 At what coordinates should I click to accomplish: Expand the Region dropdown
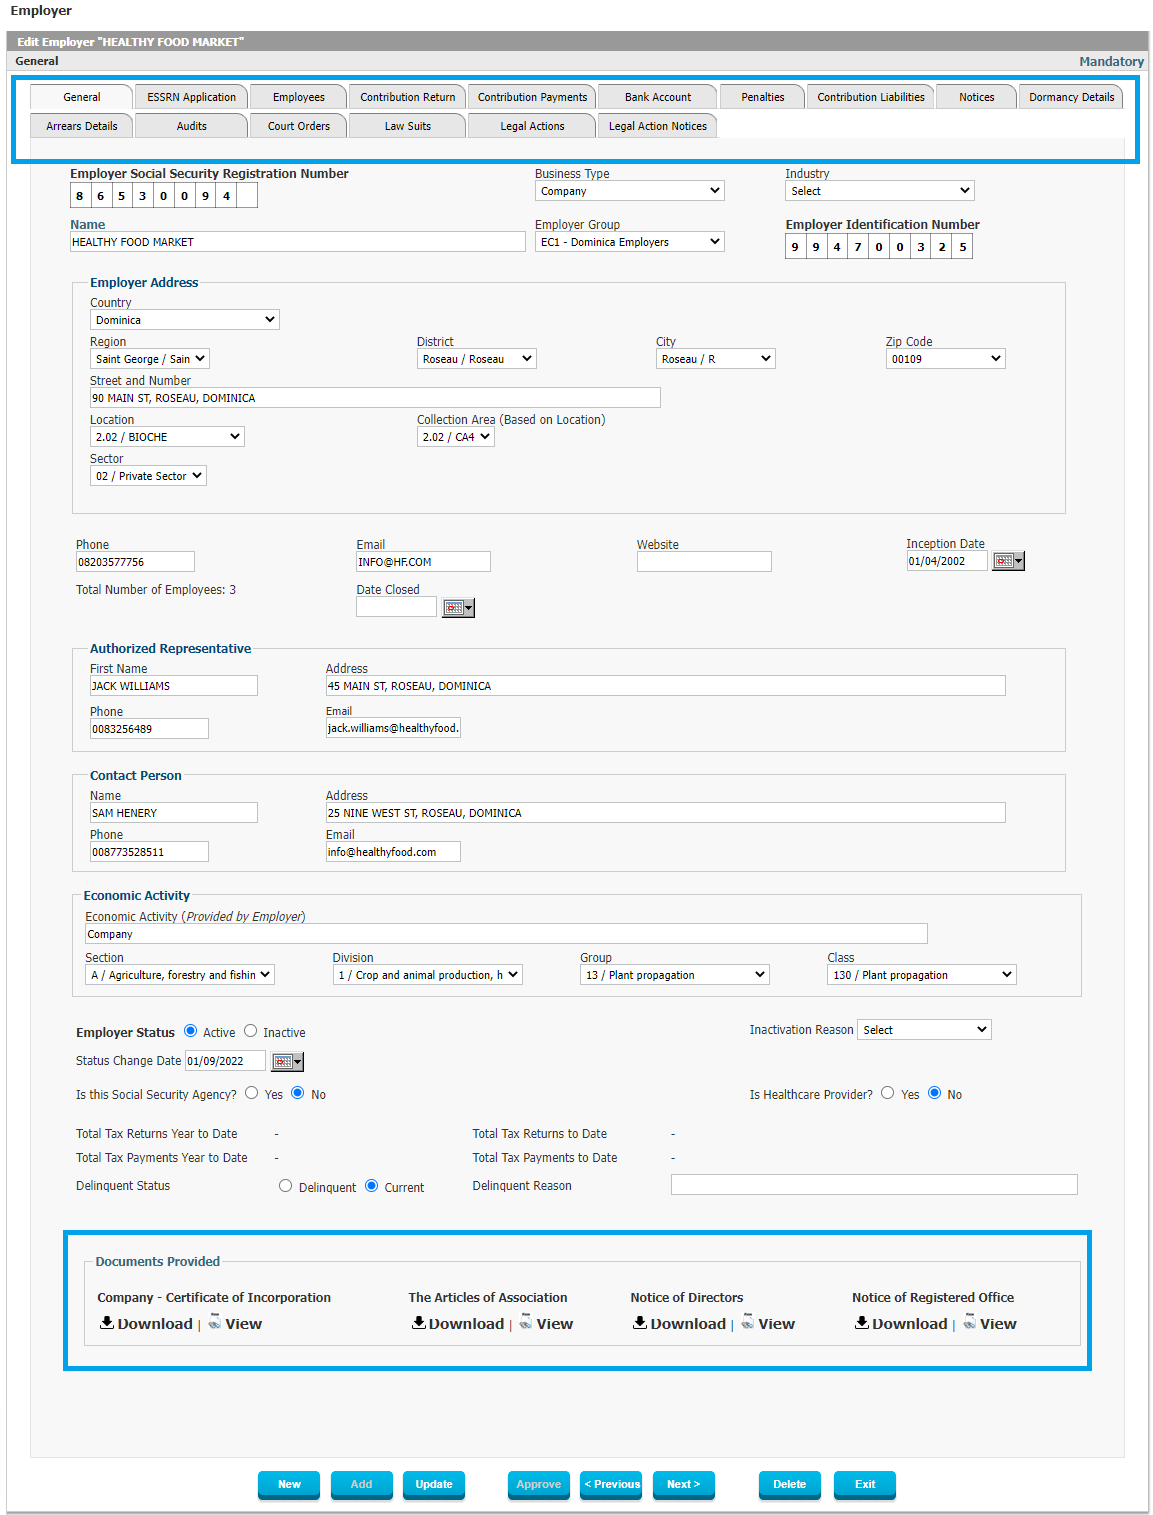click(150, 359)
